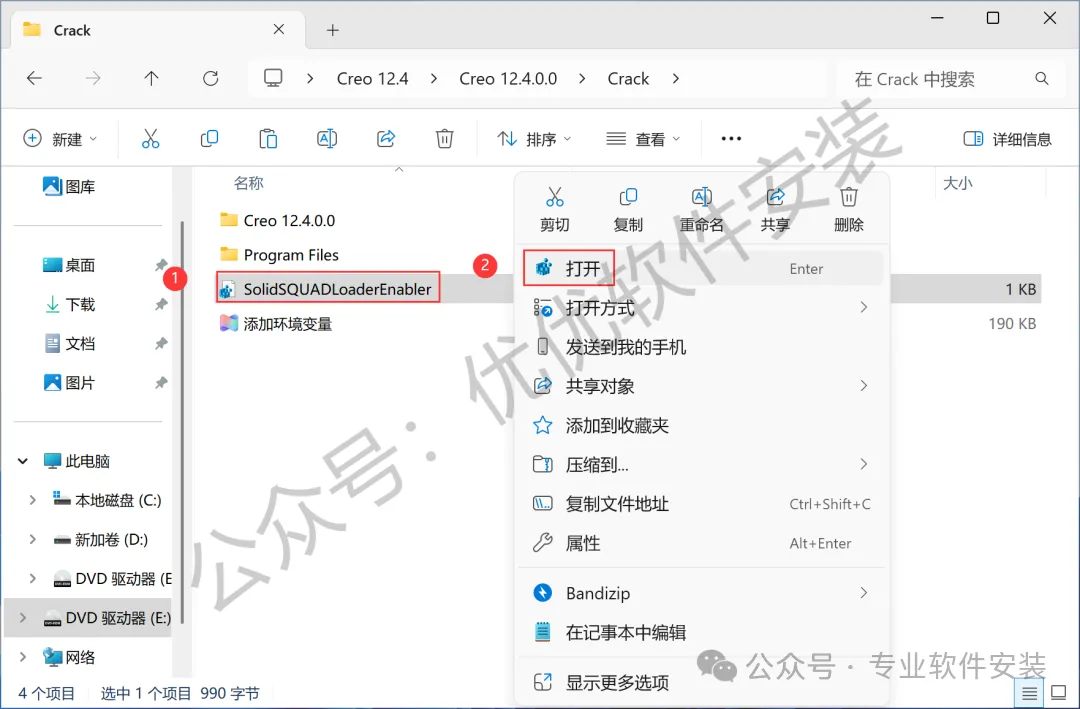Screen dimensions: 1080x709
Task: Expand 网络 tree node
Action: [23, 657]
